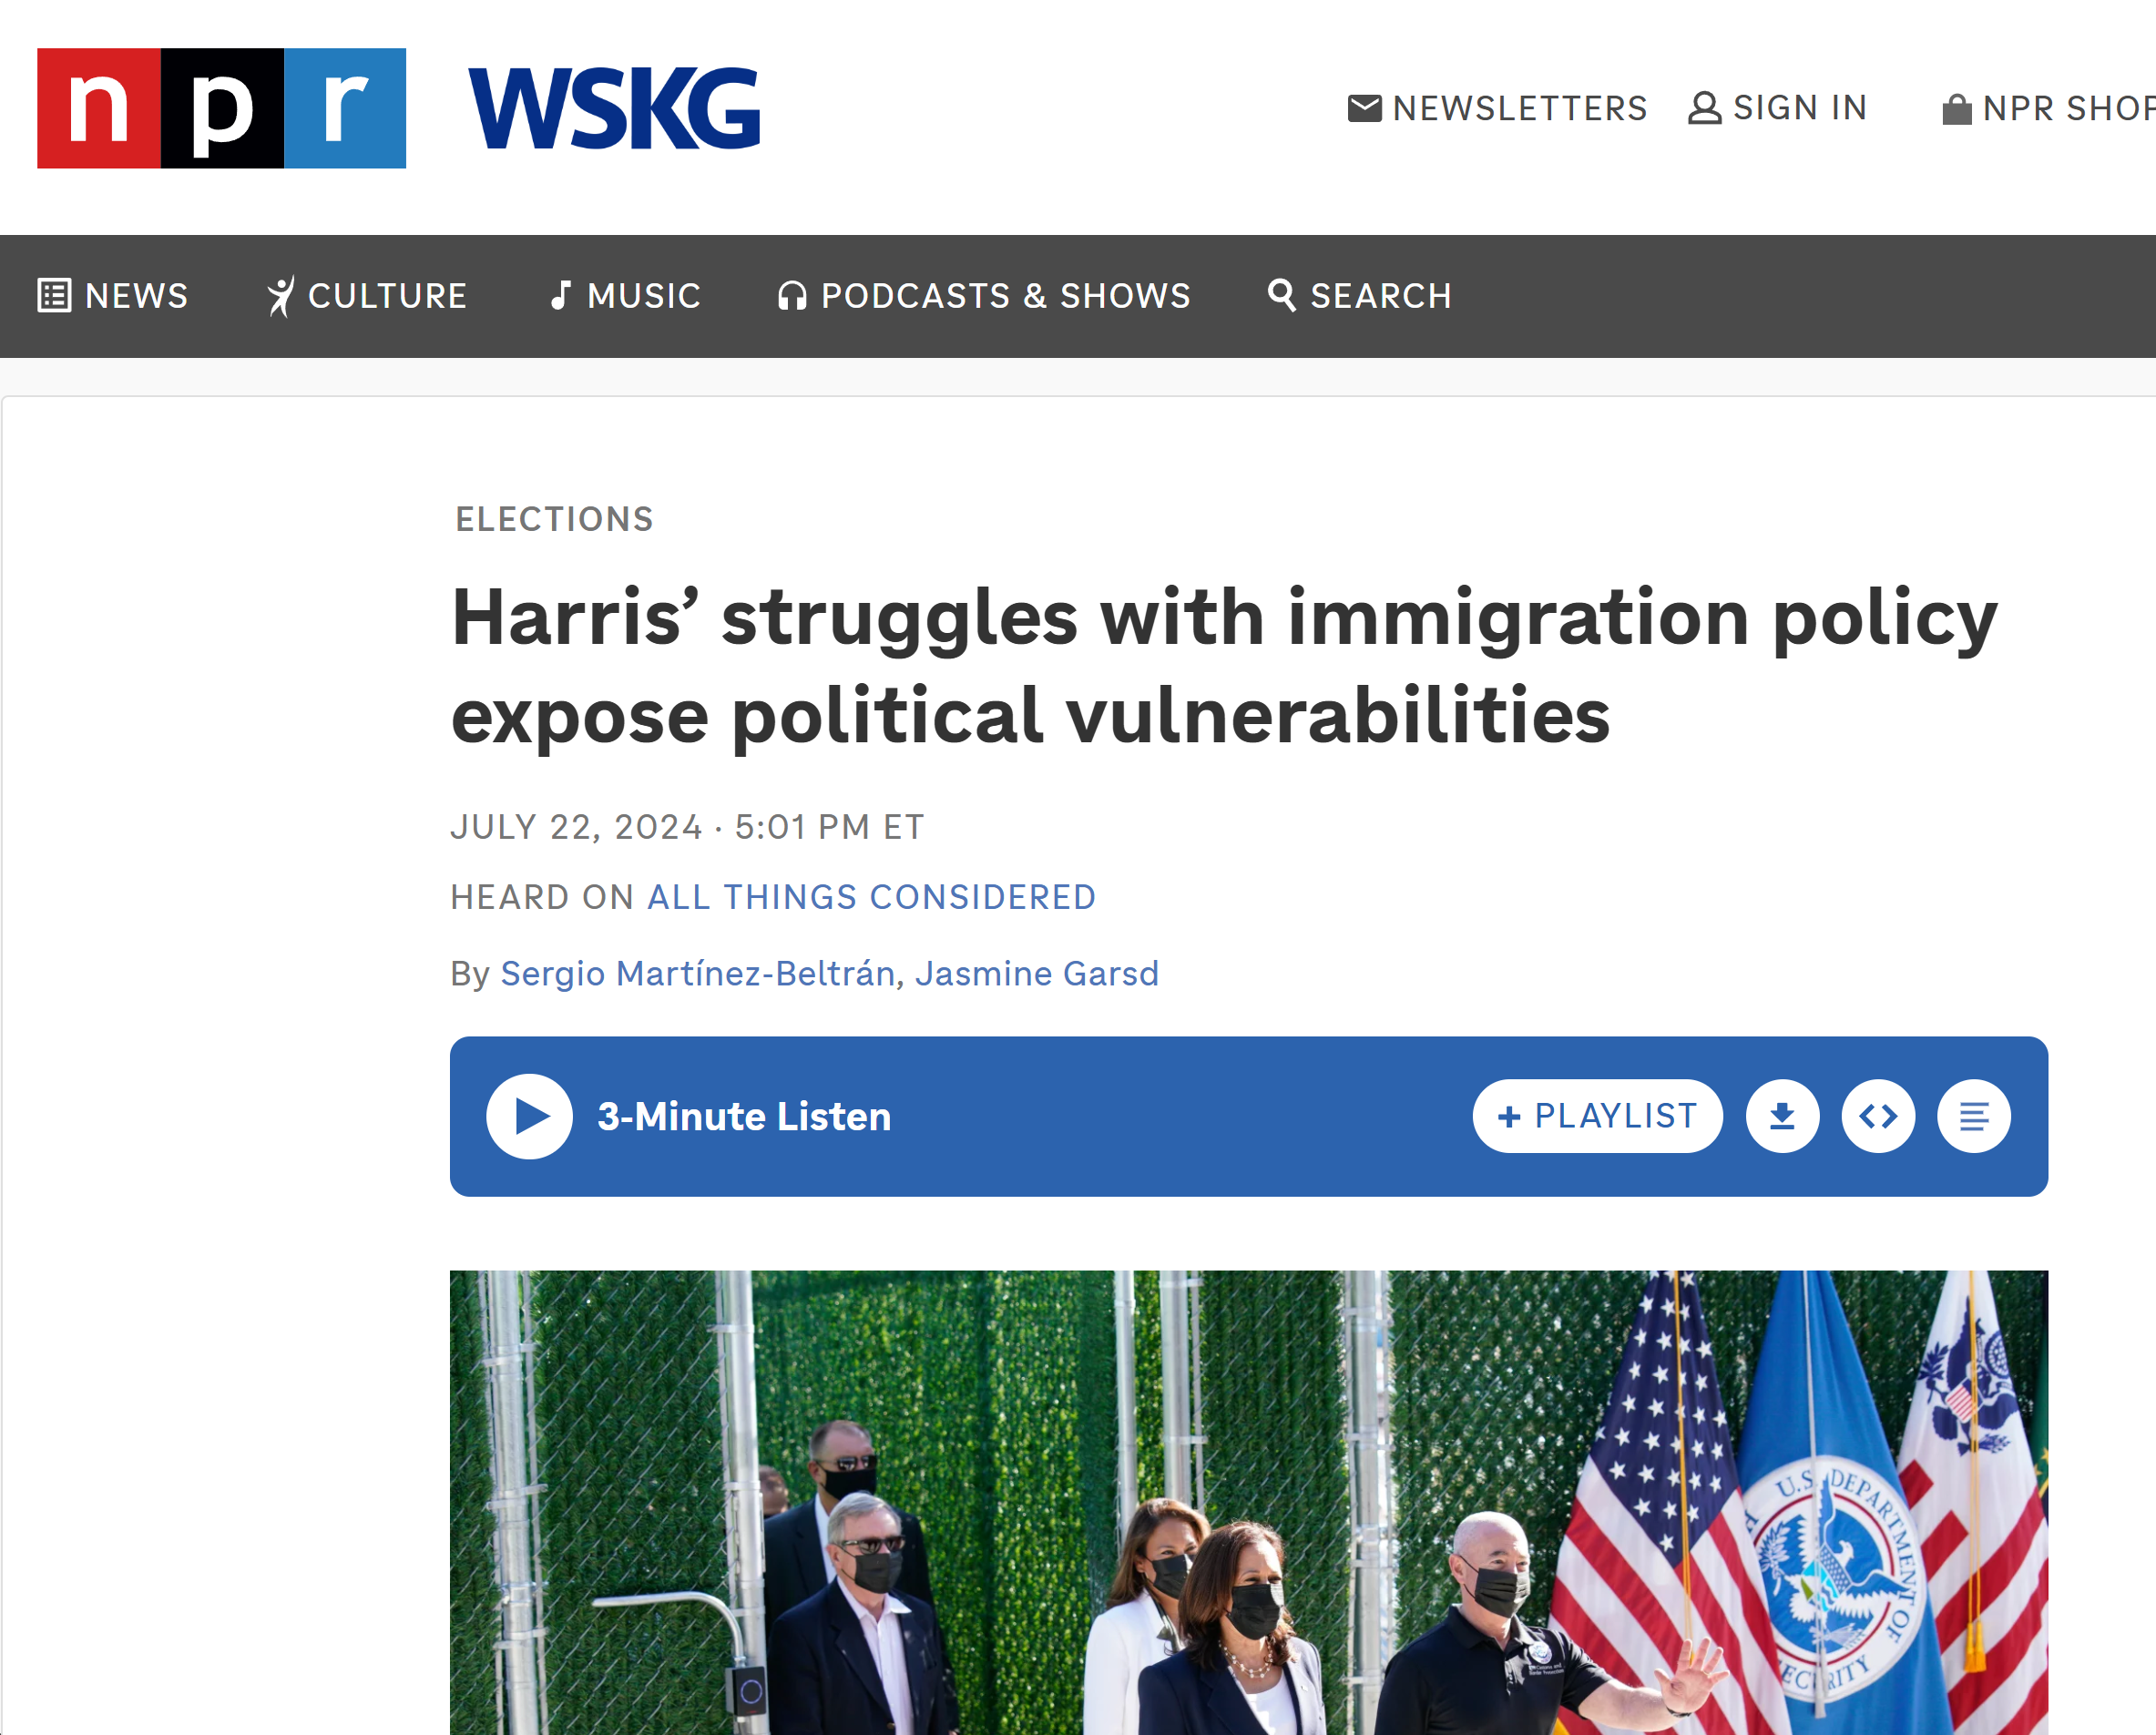2156x1735 pixels.
Task: Expand Podcasts & Shows menu
Action: point(984,296)
